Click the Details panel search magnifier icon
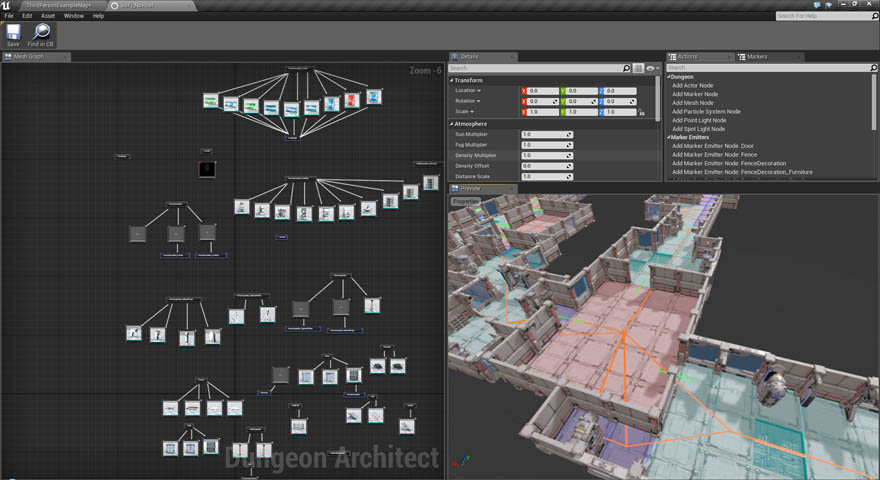Screen dimensions: 880x480 click(626, 68)
